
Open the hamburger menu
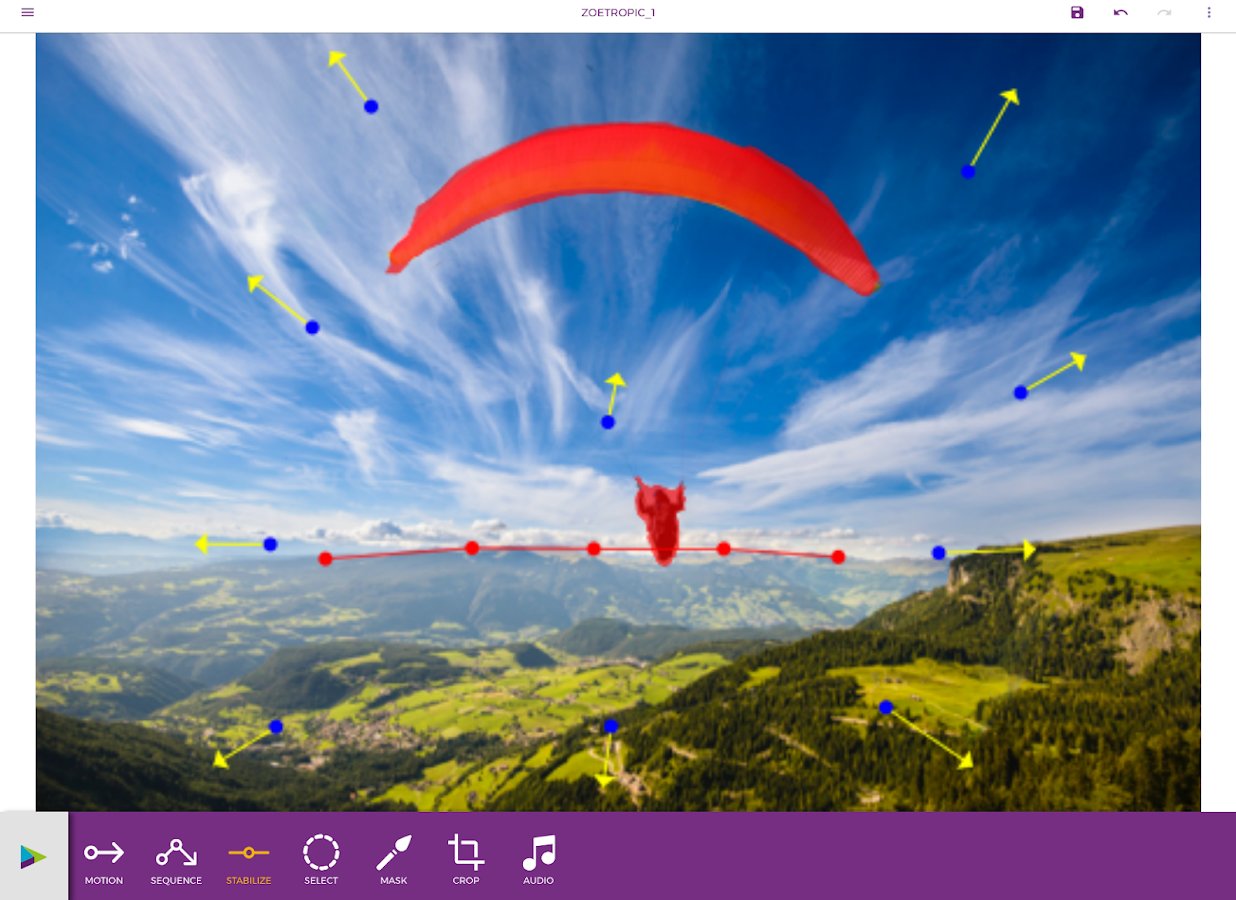click(27, 12)
